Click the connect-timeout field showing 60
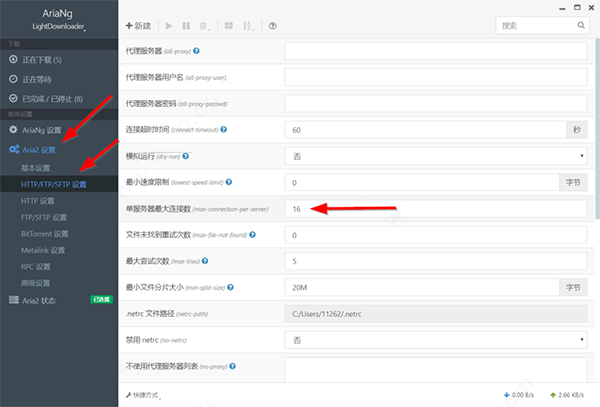The height and width of the screenshot is (407, 600). click(426, 130)
